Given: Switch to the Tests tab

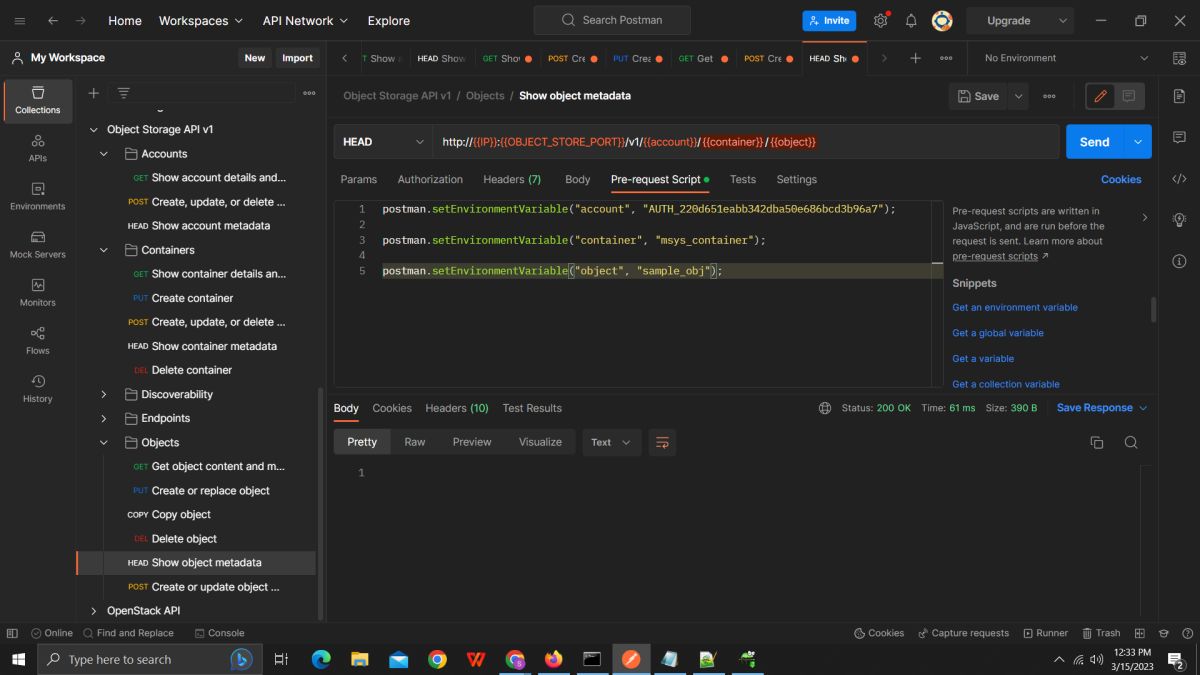Looking at the screenshot, I should (x=743, y=179).
